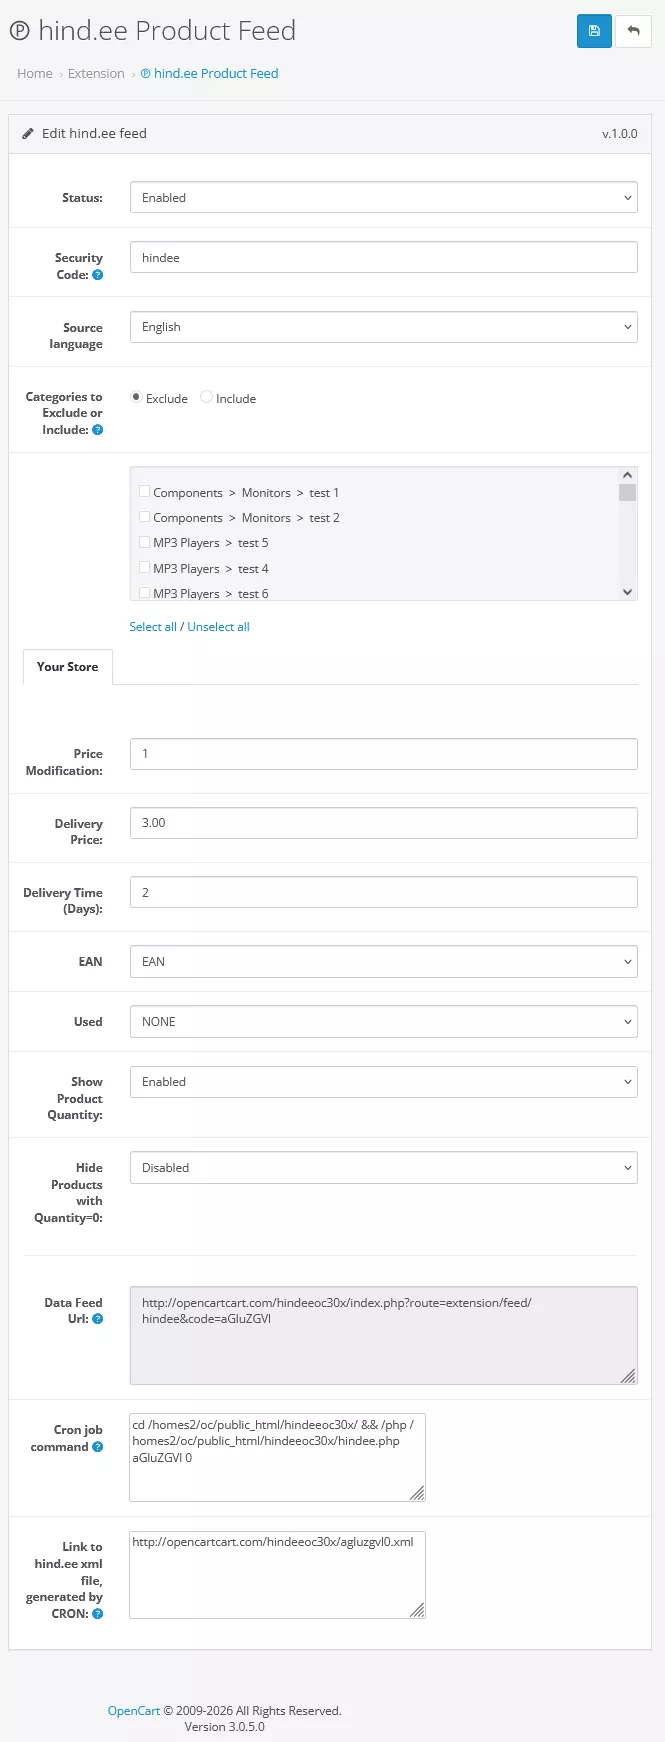
Task: Click the help icon near Link to hind.ee xml
Action: pos(97,1614)
